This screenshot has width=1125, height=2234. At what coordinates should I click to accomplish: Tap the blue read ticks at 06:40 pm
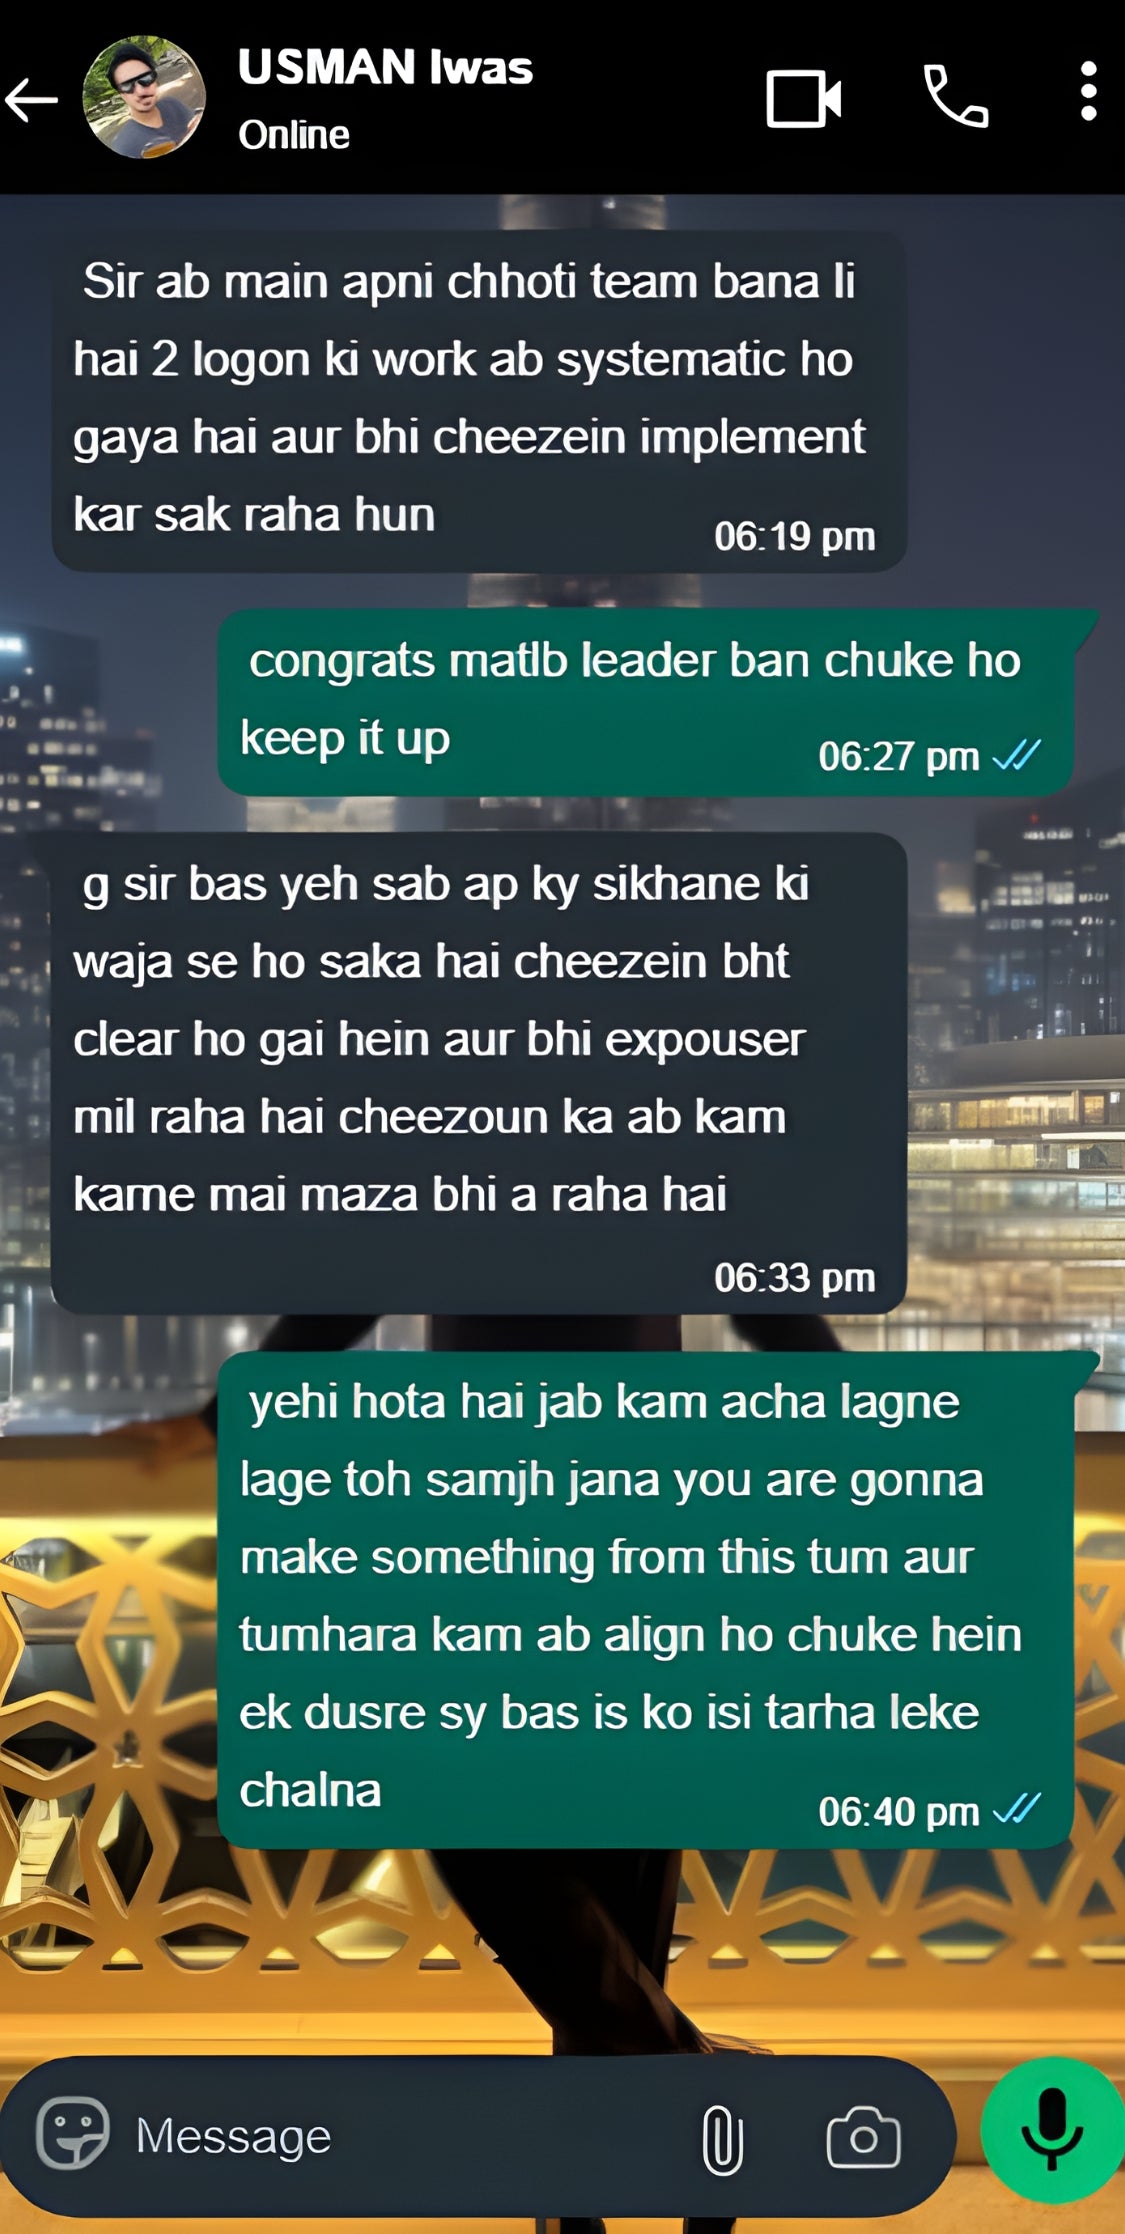[x=1017, y=1808]
